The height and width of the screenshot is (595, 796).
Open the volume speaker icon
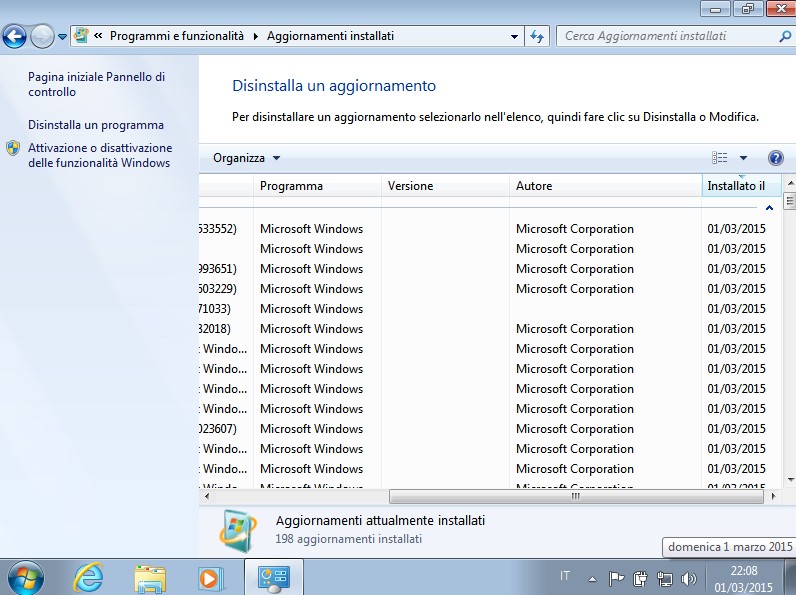pos(689,578)
